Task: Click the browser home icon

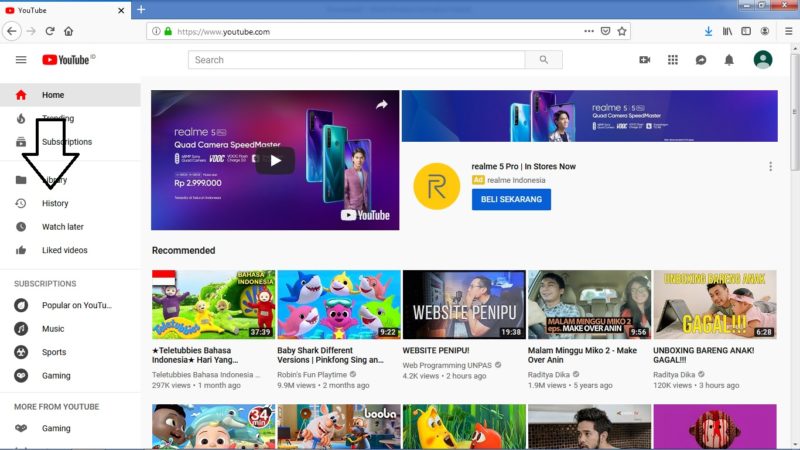Action: tap(68, 31)
